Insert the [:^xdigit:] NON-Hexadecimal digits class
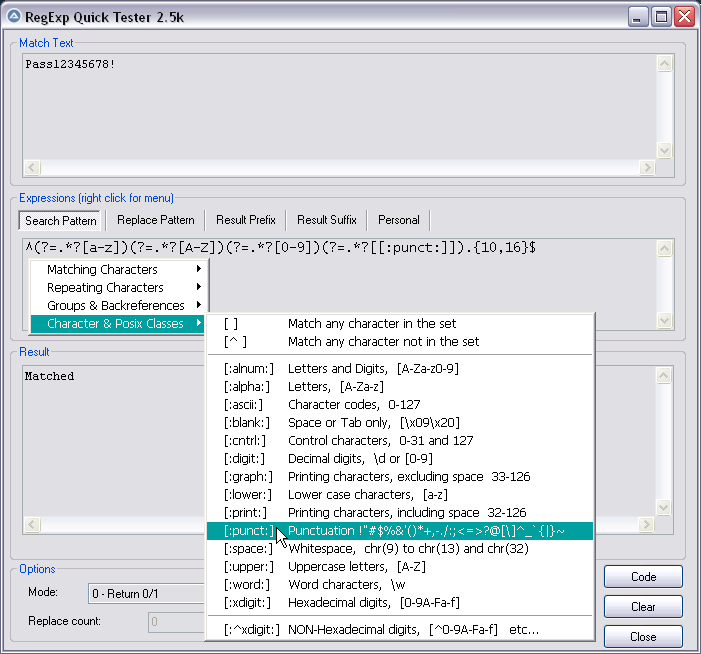The width and height of the screenshot is (701, 654). 400,630
